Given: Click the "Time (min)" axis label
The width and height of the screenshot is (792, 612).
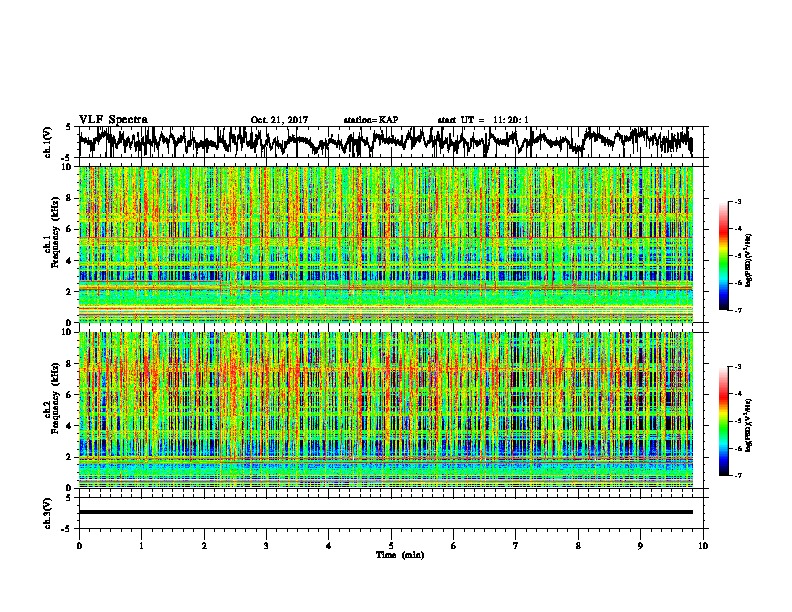Looking at the screenshot, I should click(x=400, y=555).
